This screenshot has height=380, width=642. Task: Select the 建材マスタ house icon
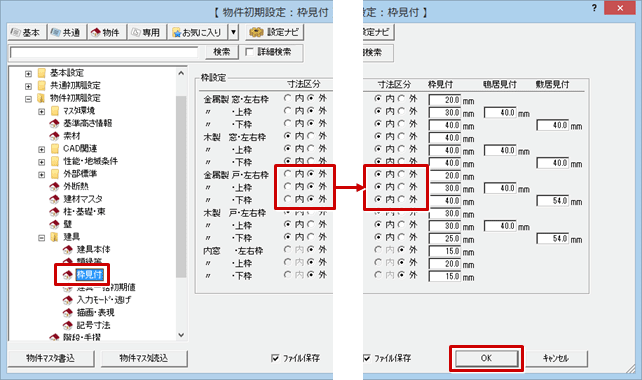[54, 199]
